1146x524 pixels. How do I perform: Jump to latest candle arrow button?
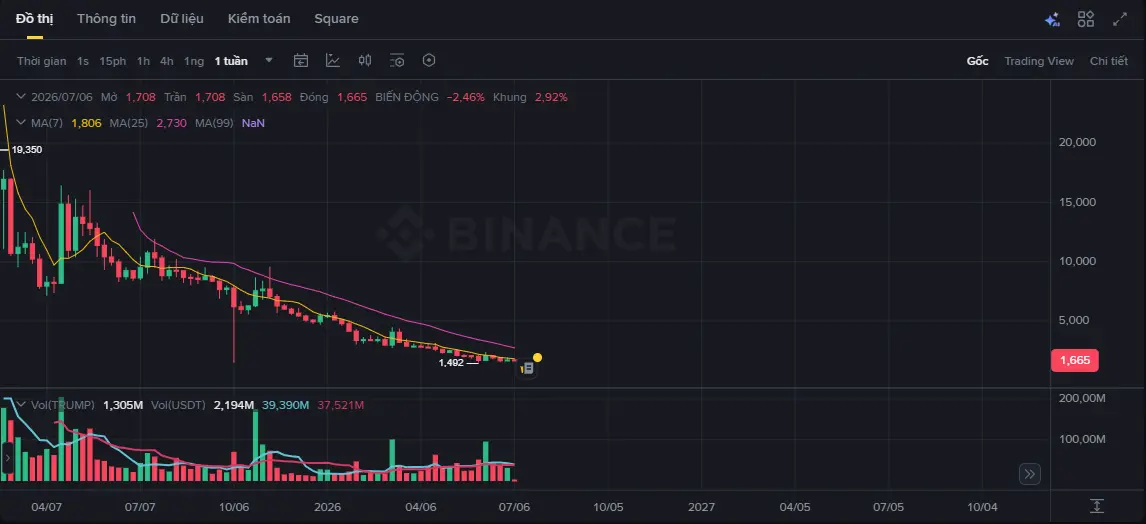tap(1030, 474)
